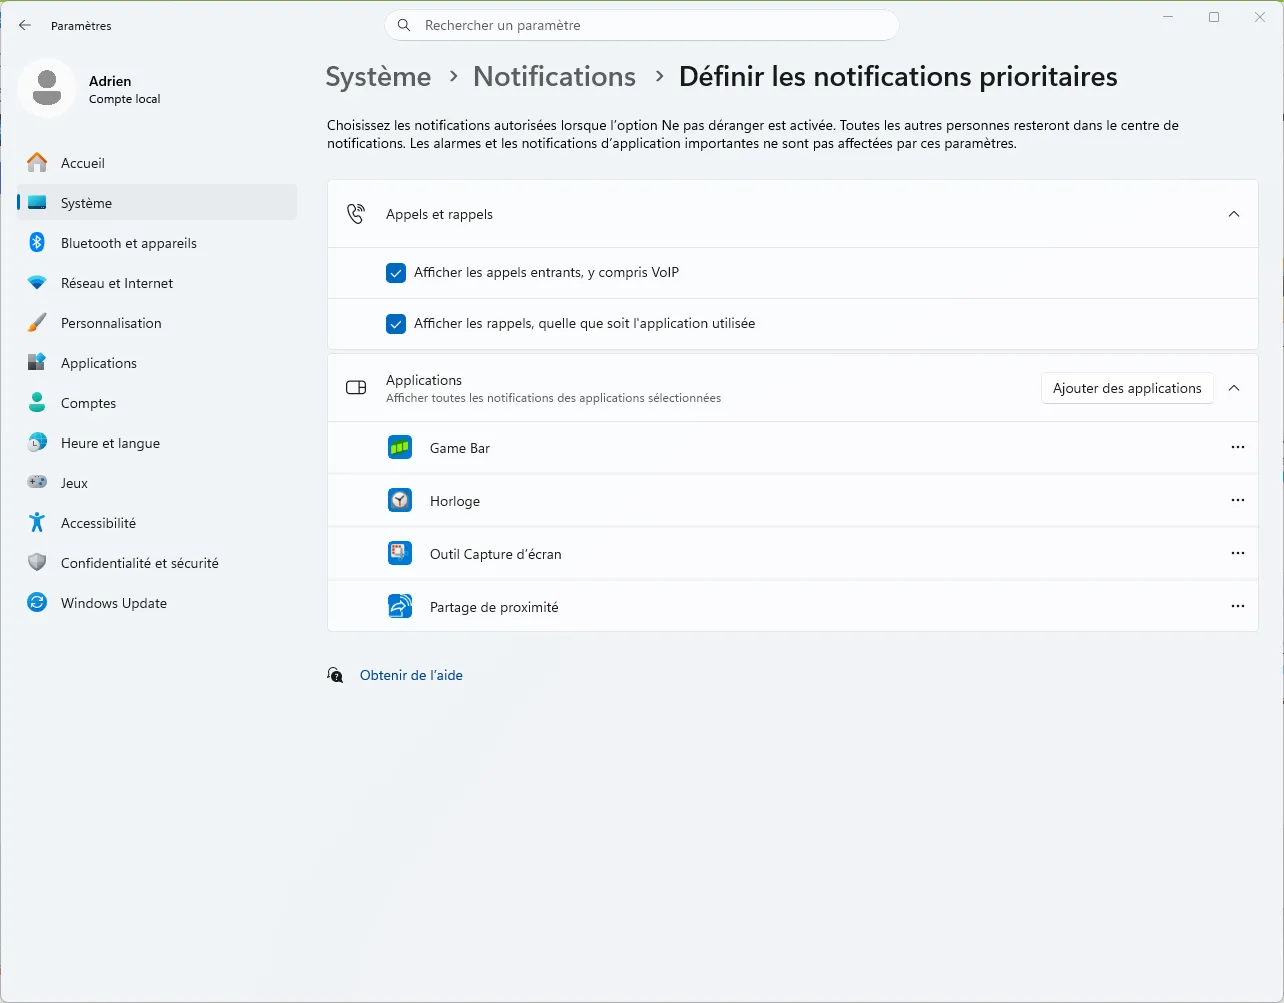The height and width of the screenshot is (1003, 1284).
Task: Open more options for Partage de proximité
Action: (x=1238, y=606)
